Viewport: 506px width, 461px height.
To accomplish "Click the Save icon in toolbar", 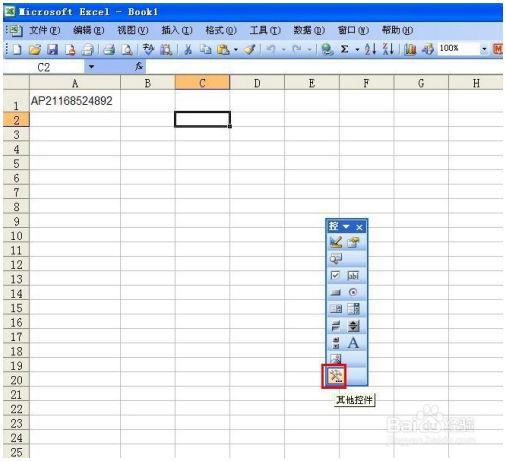I will pos(52,50).
